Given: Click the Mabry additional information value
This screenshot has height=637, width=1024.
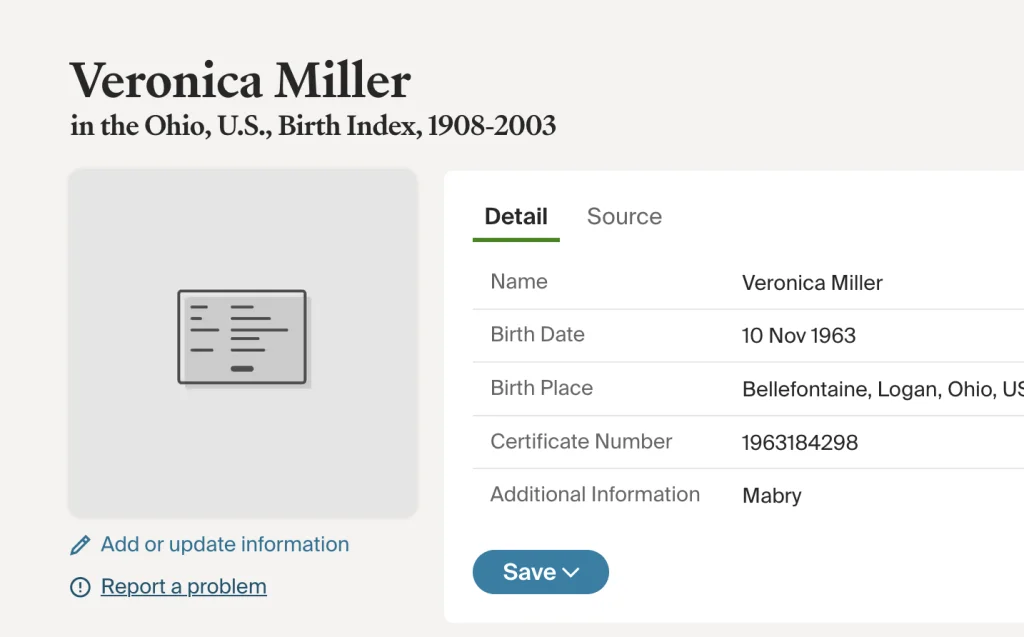Looking at the screenshot, I should [x=772, y=495].
